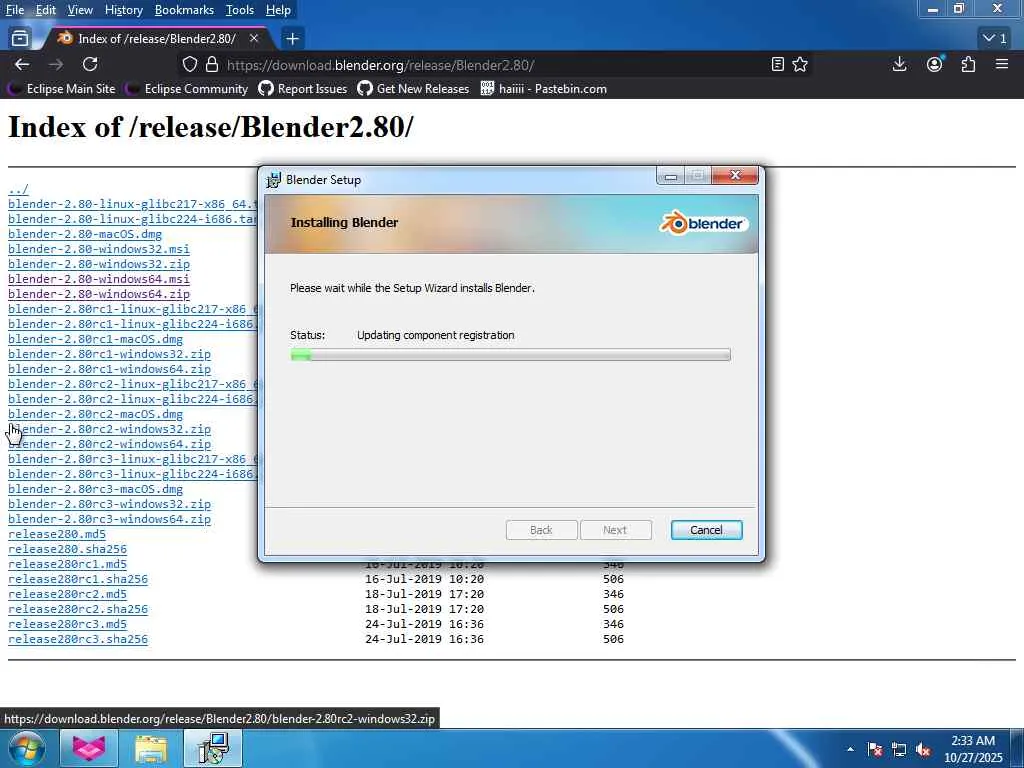Download blender-2.80rc3-macOS.dmg
1024x768 pixels.
95,489
